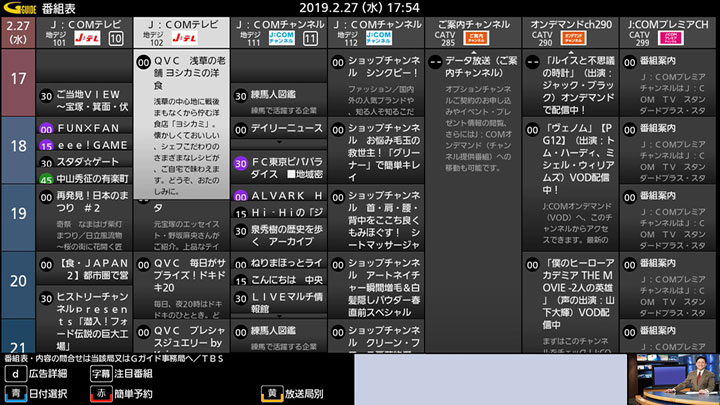Select 「ルイスと不思議の時計」 on-demand entry

(571, 83)
